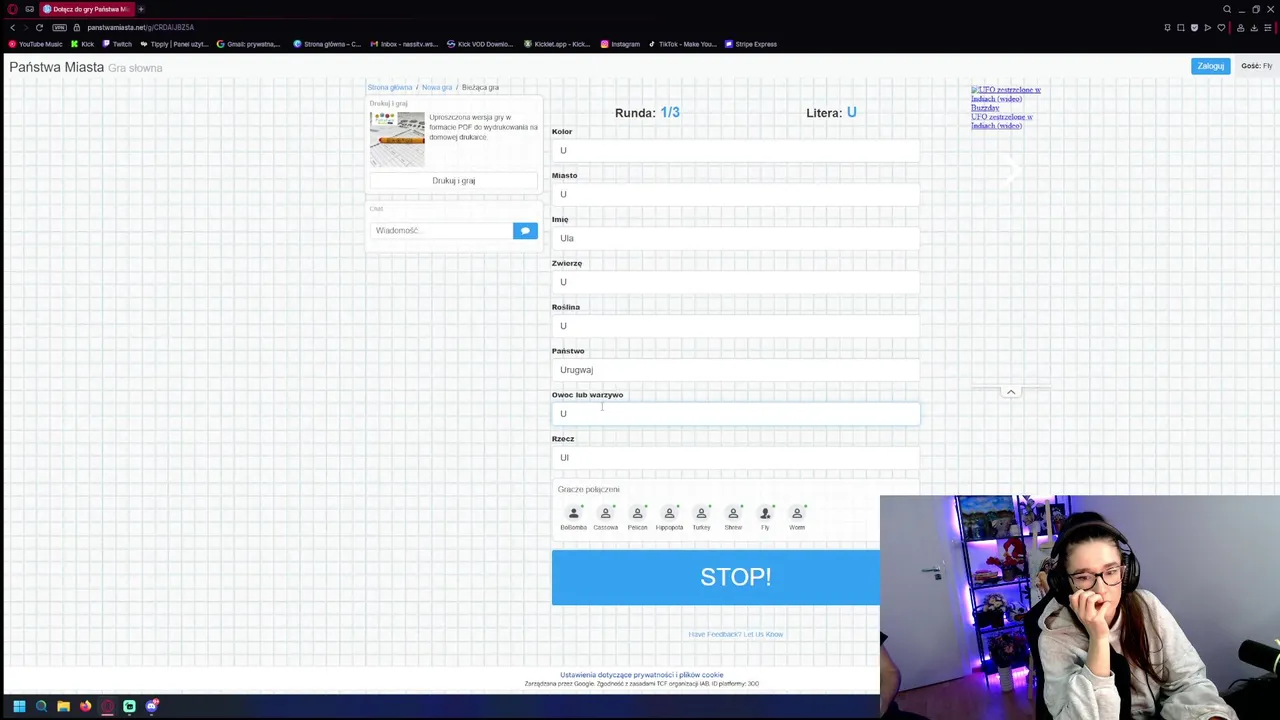Click the Drukuj i graj button
The image size is (1280, 720).
[x=454, y=181]
